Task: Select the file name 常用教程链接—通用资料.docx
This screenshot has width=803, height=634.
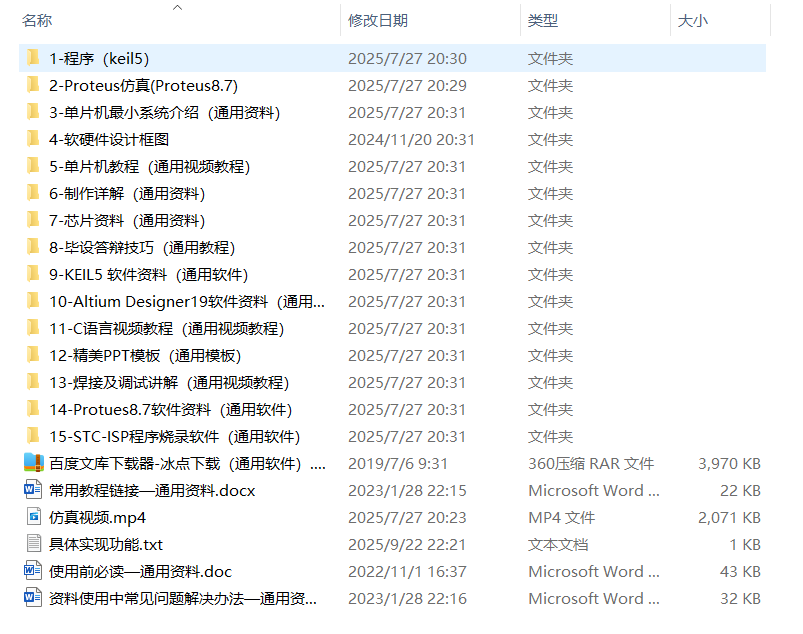Action: [152, 491]
